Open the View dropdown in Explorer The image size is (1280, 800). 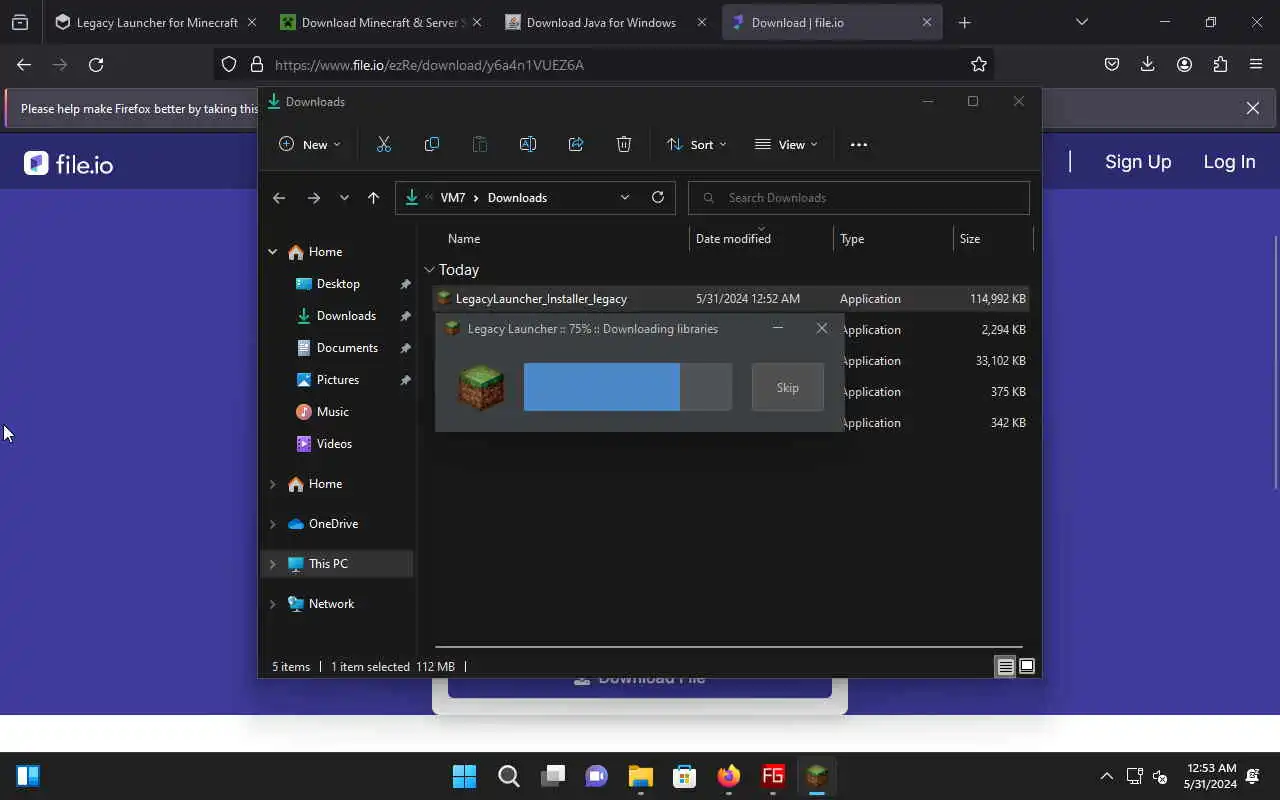click(x=786, y=144)
